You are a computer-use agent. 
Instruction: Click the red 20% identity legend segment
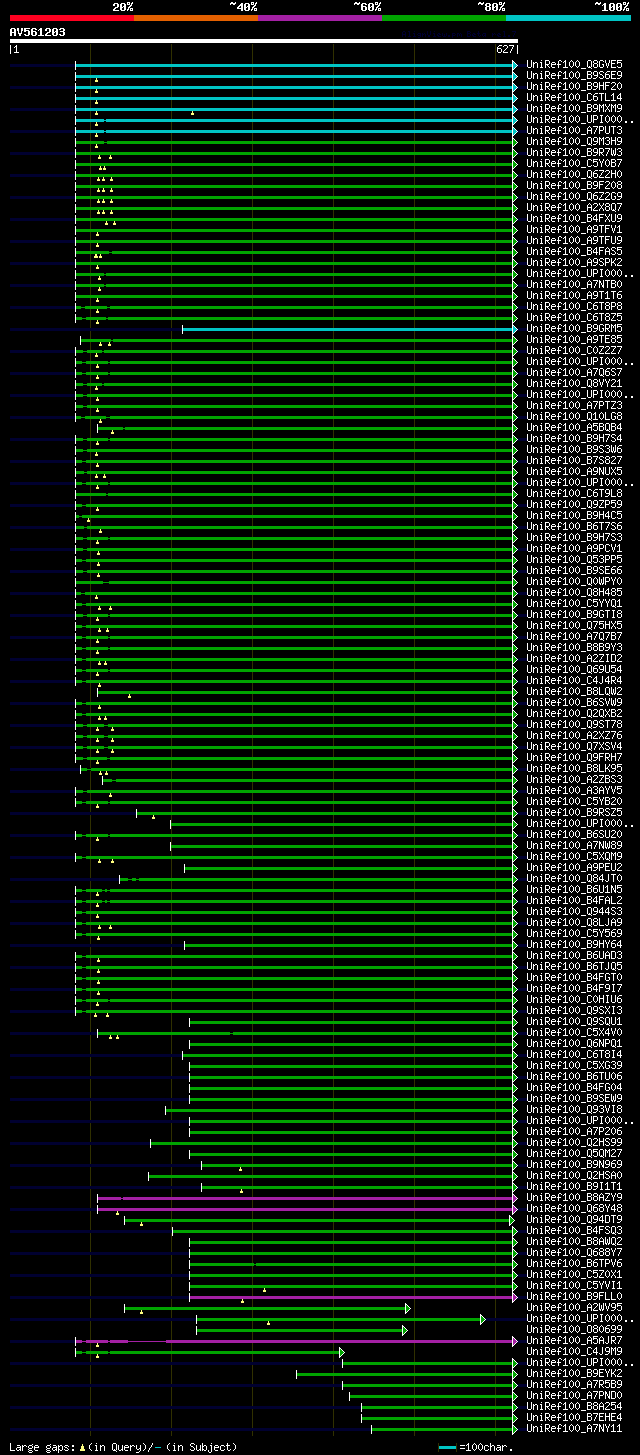click(x=72, y=17)
